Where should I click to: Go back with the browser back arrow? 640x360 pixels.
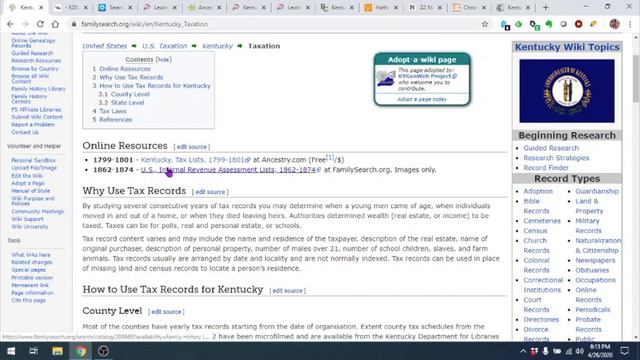click(10, 24)
